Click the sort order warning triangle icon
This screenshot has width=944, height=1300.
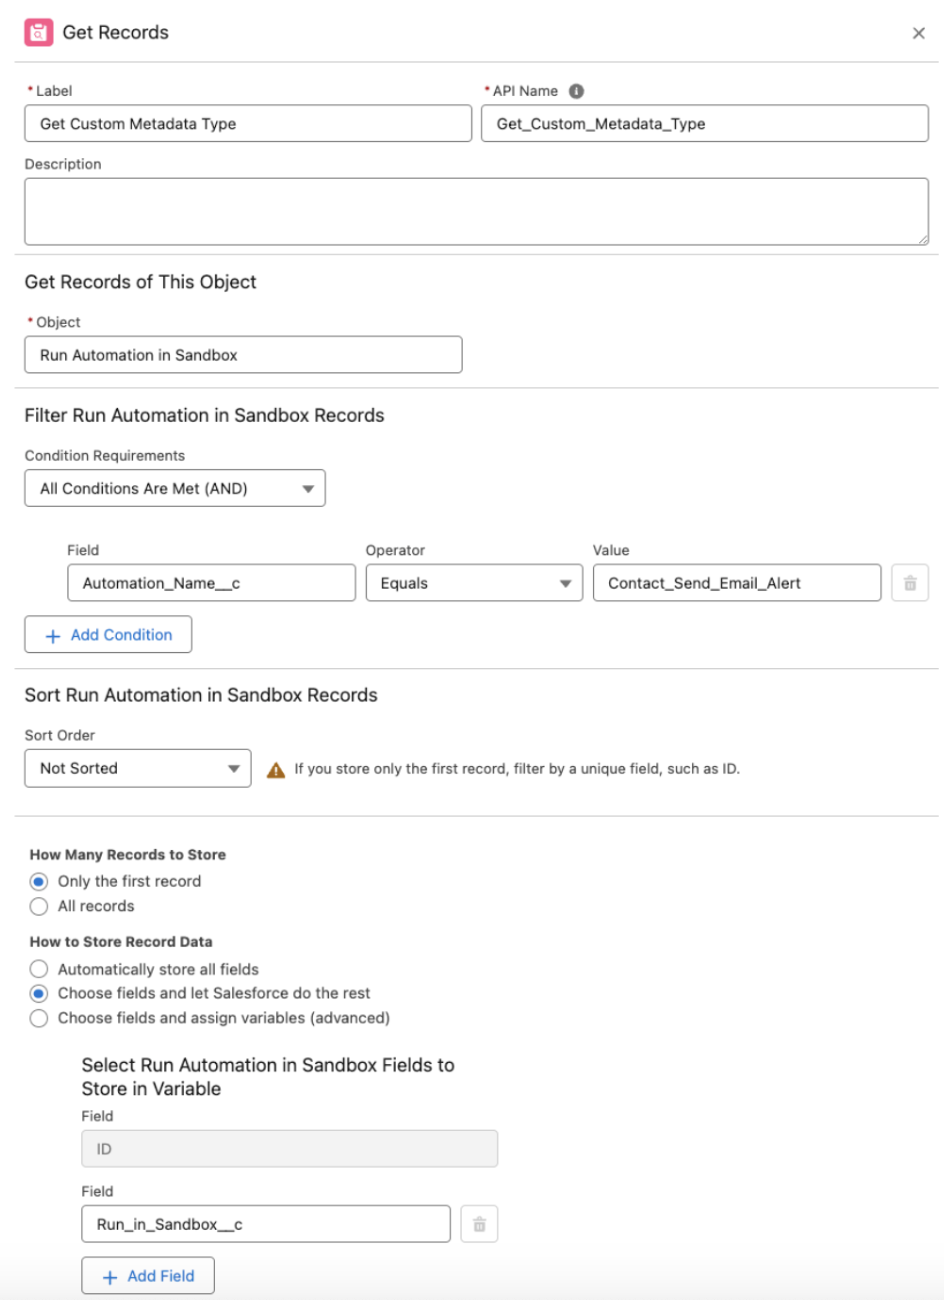point(276,769)
